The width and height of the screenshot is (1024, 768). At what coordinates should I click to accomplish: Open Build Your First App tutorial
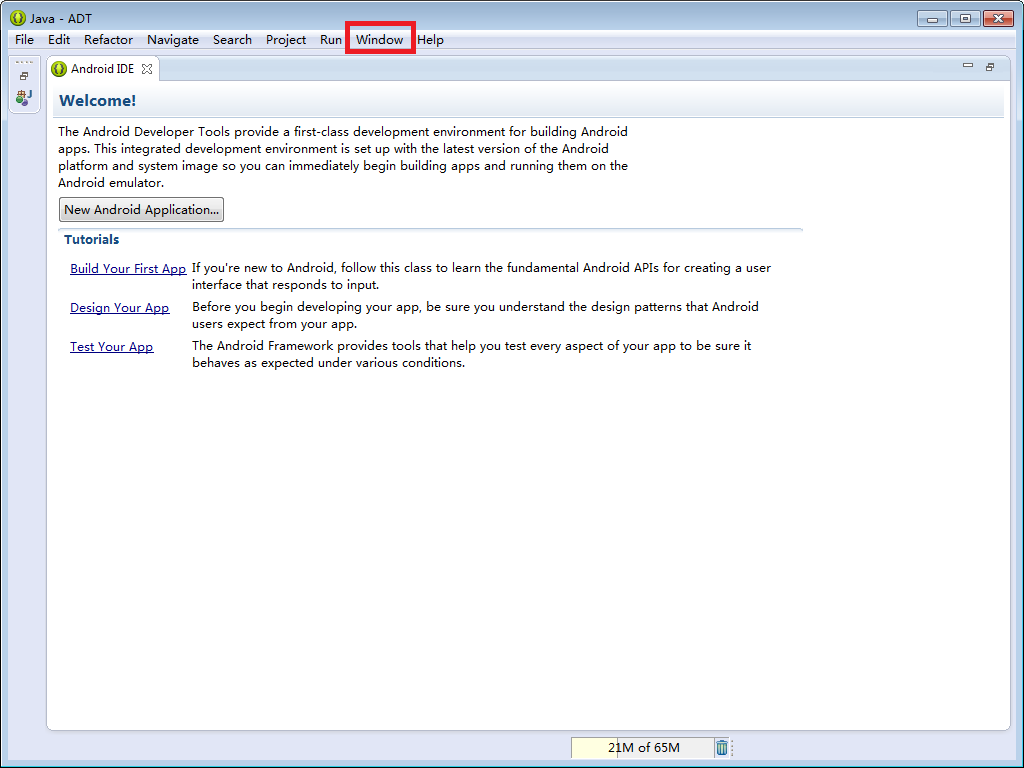pyautogui.click(x=128, y=268)
